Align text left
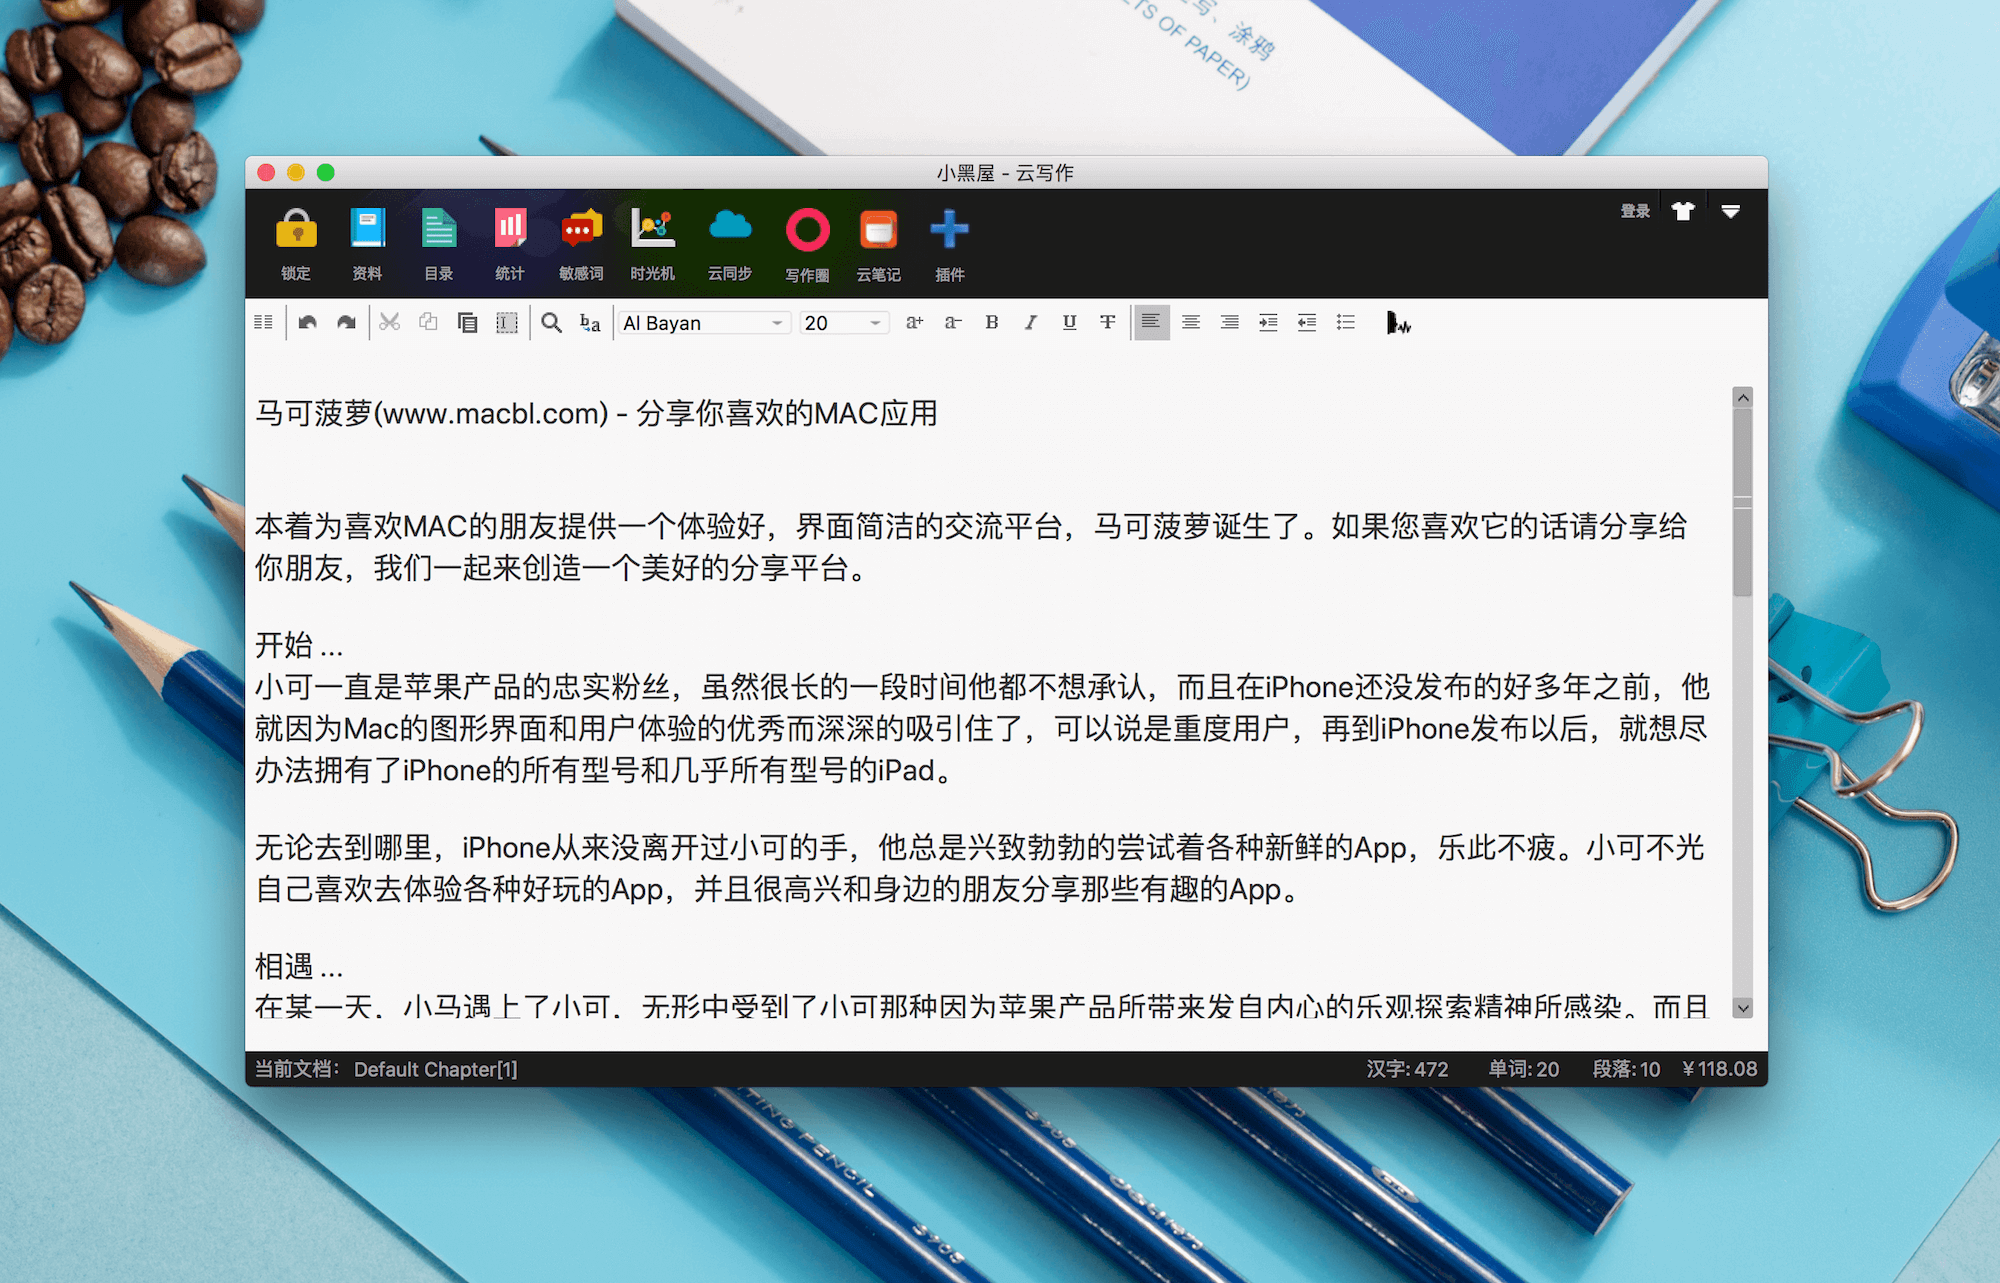Screen dimensions: 2000x1283 point(1152,322)
